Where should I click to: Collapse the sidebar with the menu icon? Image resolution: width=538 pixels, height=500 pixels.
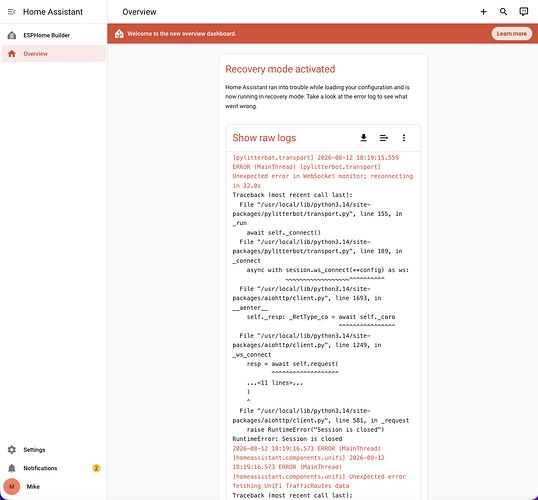[x=12, y=12]
